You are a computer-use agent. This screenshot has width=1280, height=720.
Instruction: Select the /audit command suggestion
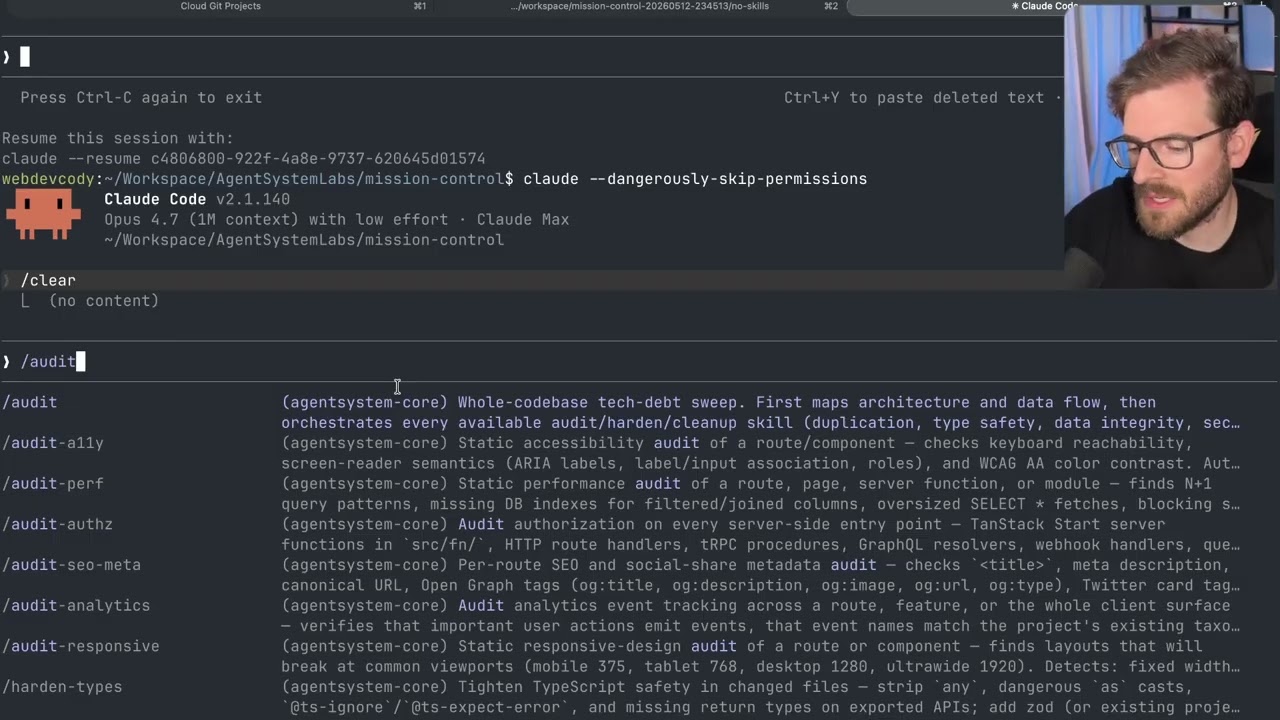[30, 402]
